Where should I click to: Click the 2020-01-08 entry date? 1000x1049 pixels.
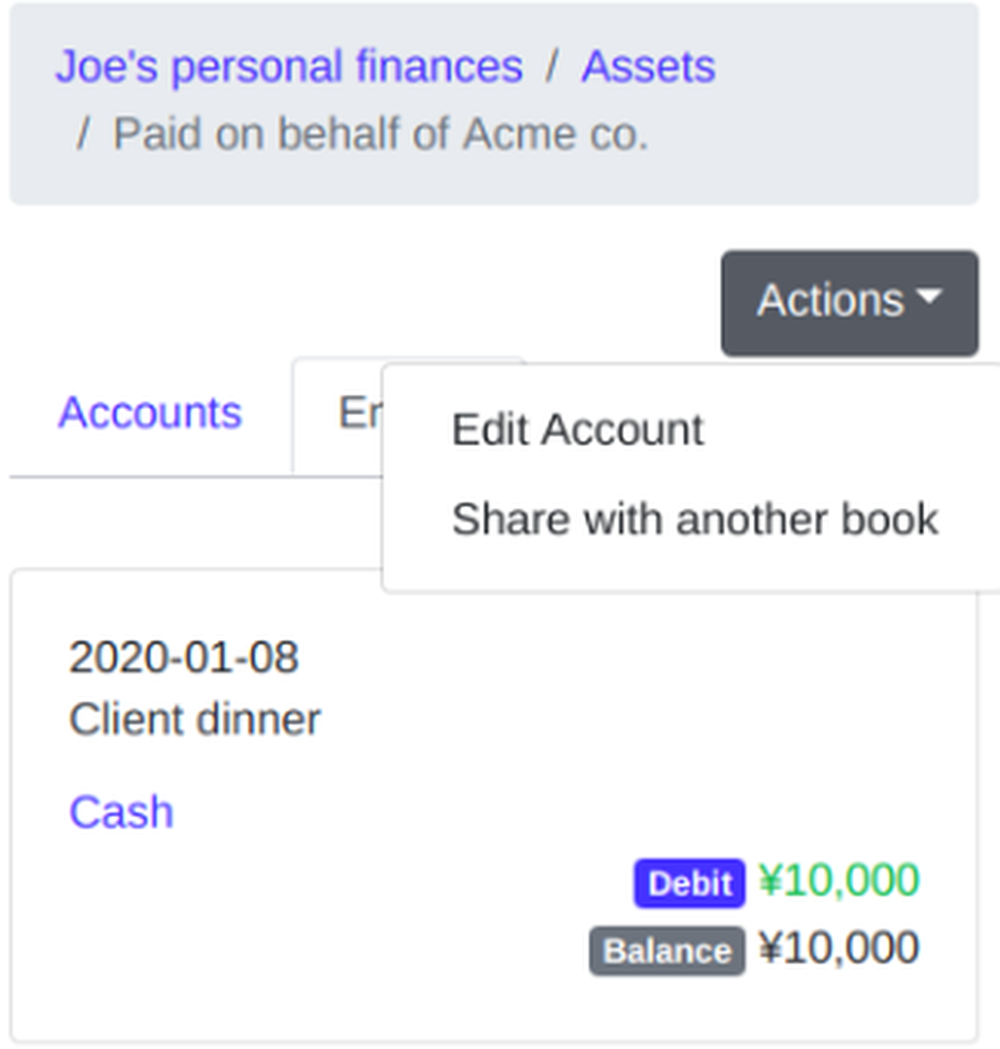[x=184, y=657]
